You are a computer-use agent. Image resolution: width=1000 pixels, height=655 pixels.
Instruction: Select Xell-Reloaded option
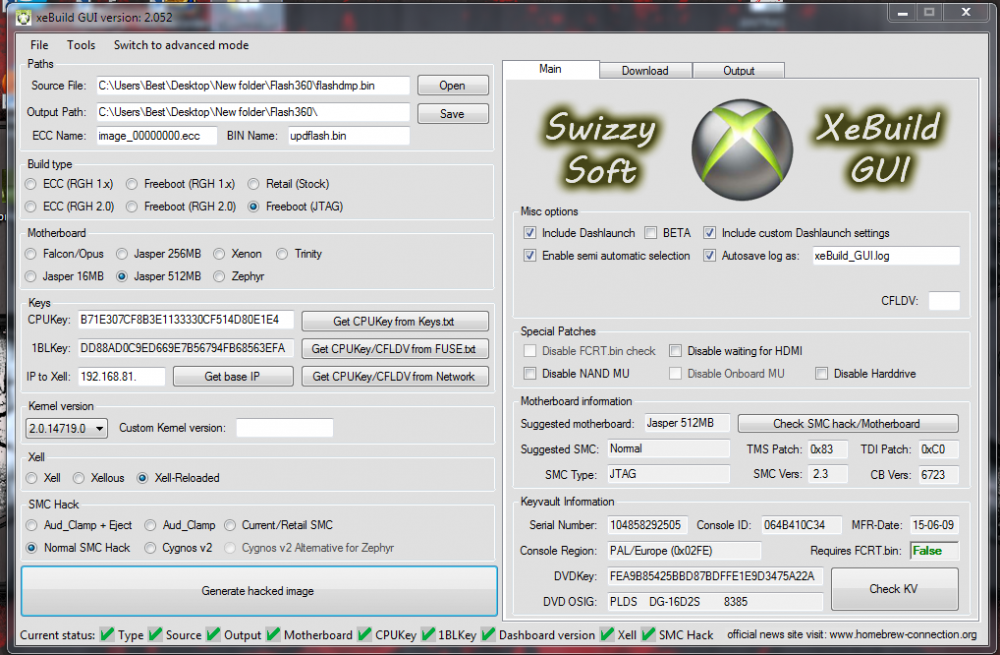(179, 478)
